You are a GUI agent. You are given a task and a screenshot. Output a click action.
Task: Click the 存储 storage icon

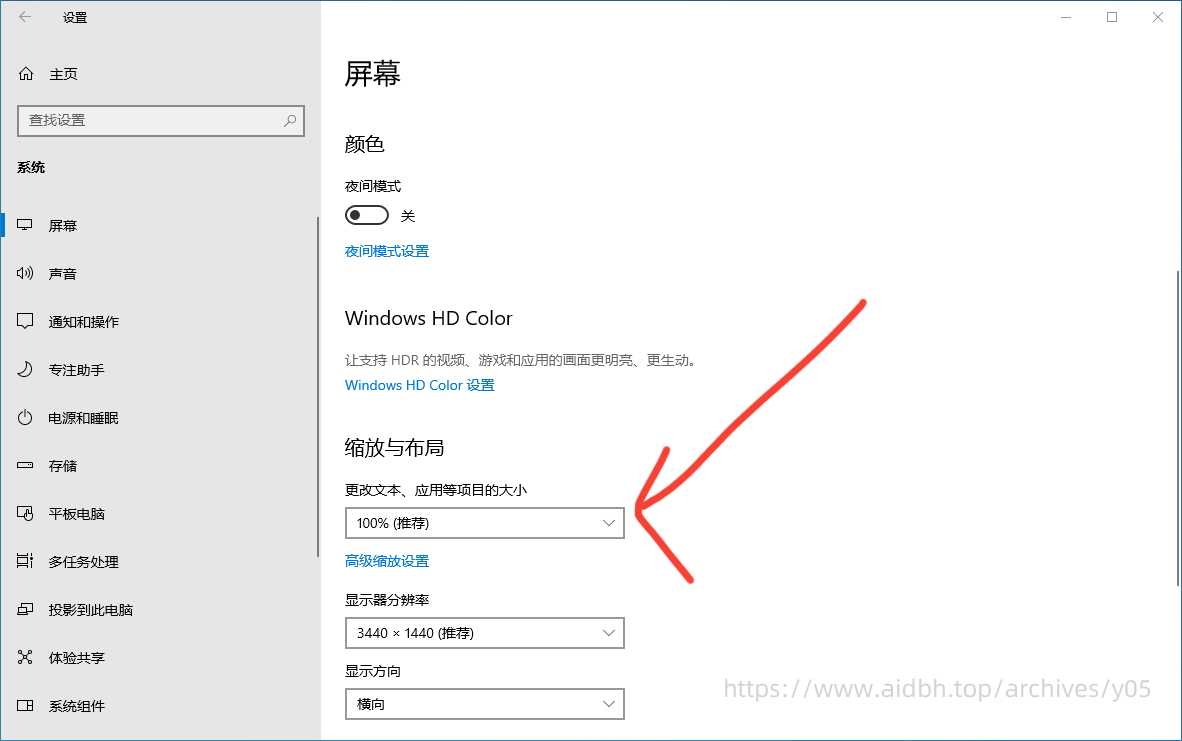coord(26,466)
